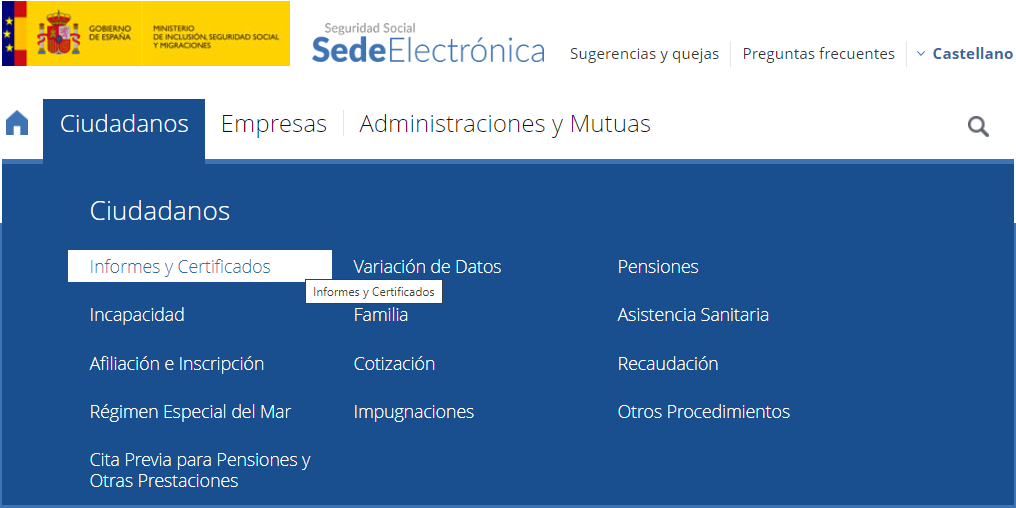Click the home icon
The width and height of the screenshot is (1016, 508).
pos(17,124)
